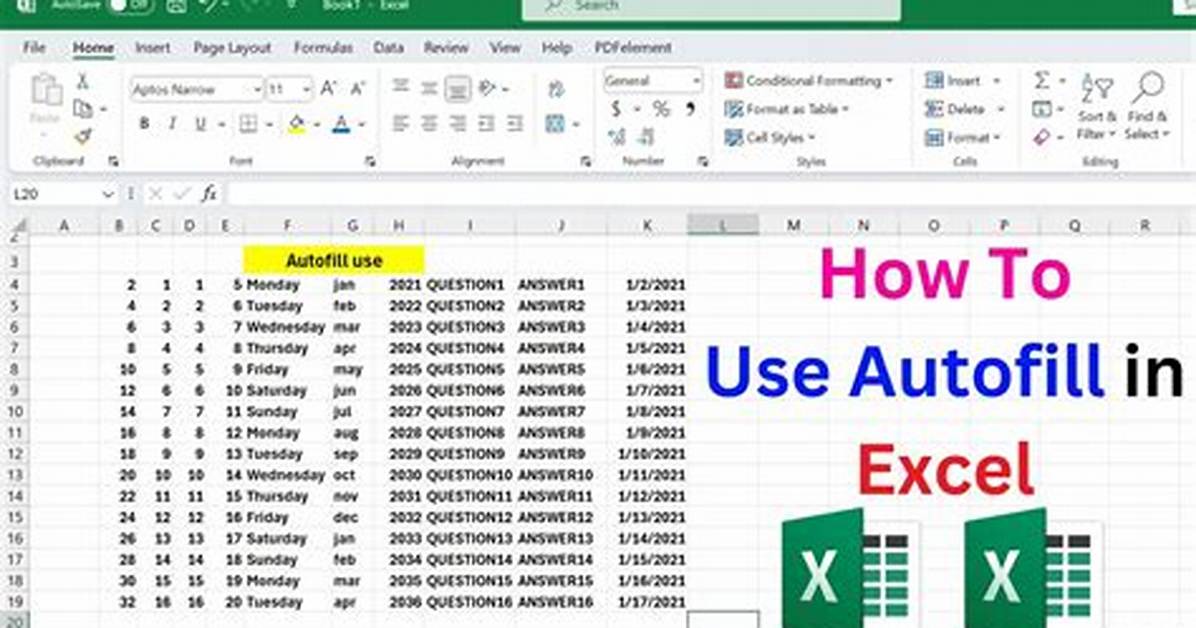Select the Format Painter brush
1196x628 pixels.
(x=82, y=137)
